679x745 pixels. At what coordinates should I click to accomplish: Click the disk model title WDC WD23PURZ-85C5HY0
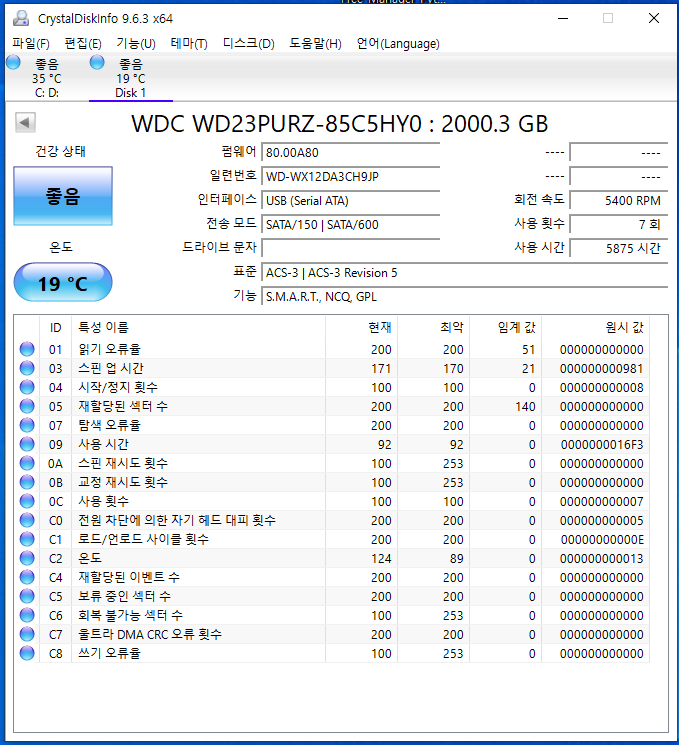[x=340, y=124]
